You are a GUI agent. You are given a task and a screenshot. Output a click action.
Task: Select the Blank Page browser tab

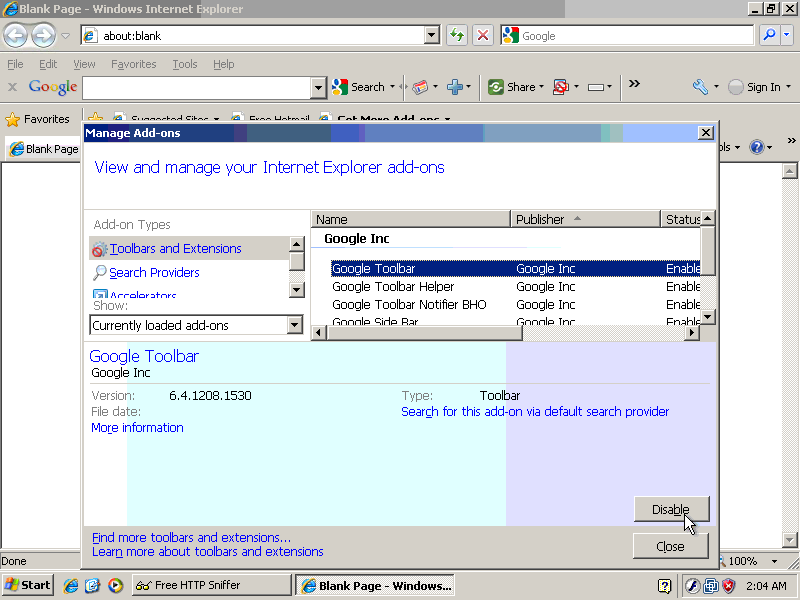click(x=44, y=149)
